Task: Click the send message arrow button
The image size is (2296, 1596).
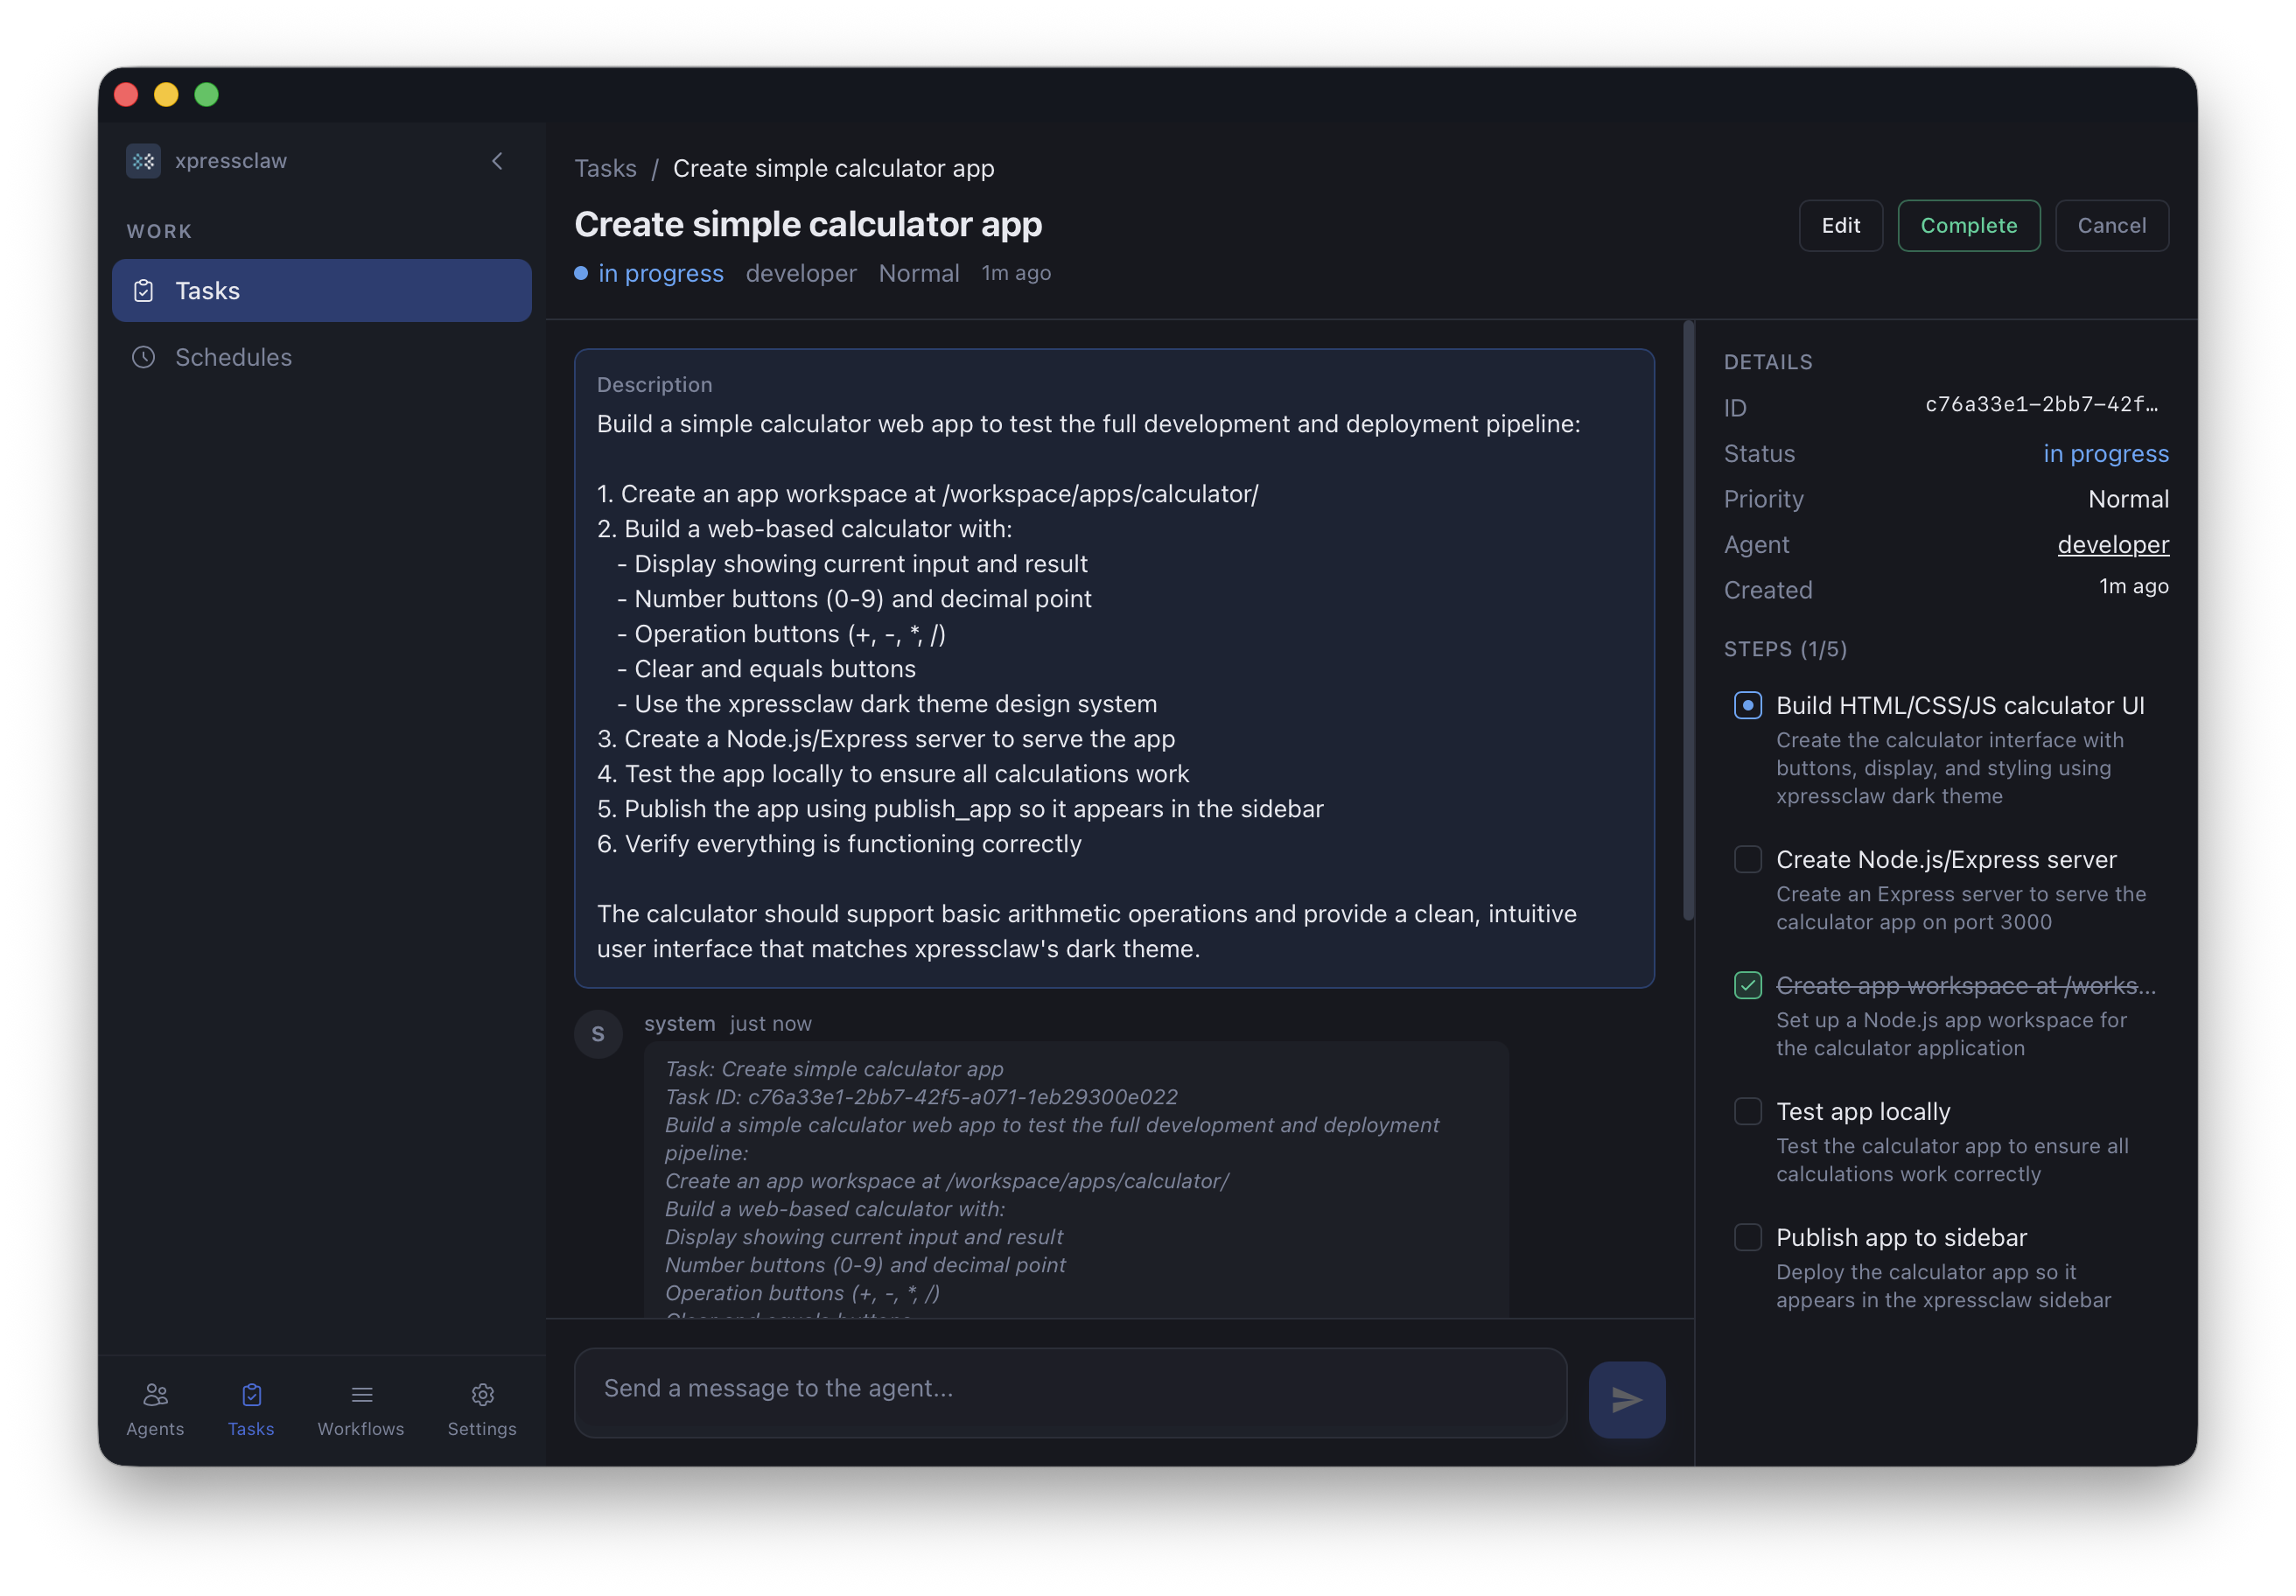Action: click(1626, 1399)
